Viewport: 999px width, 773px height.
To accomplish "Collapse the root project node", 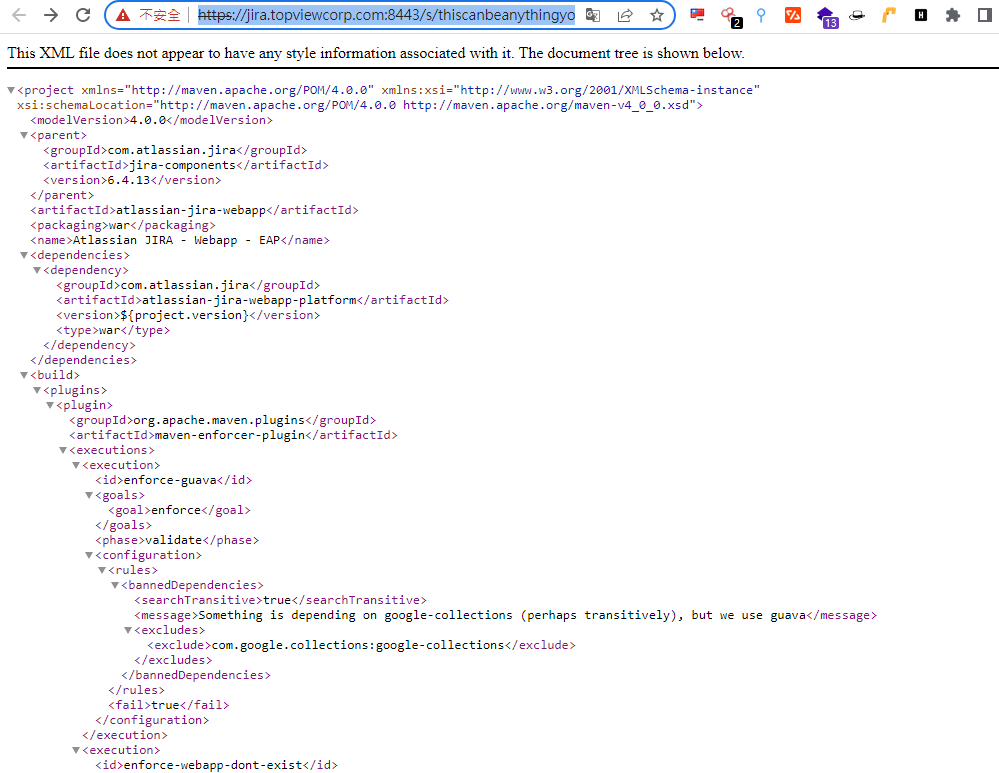I will [x=11, y=90].
